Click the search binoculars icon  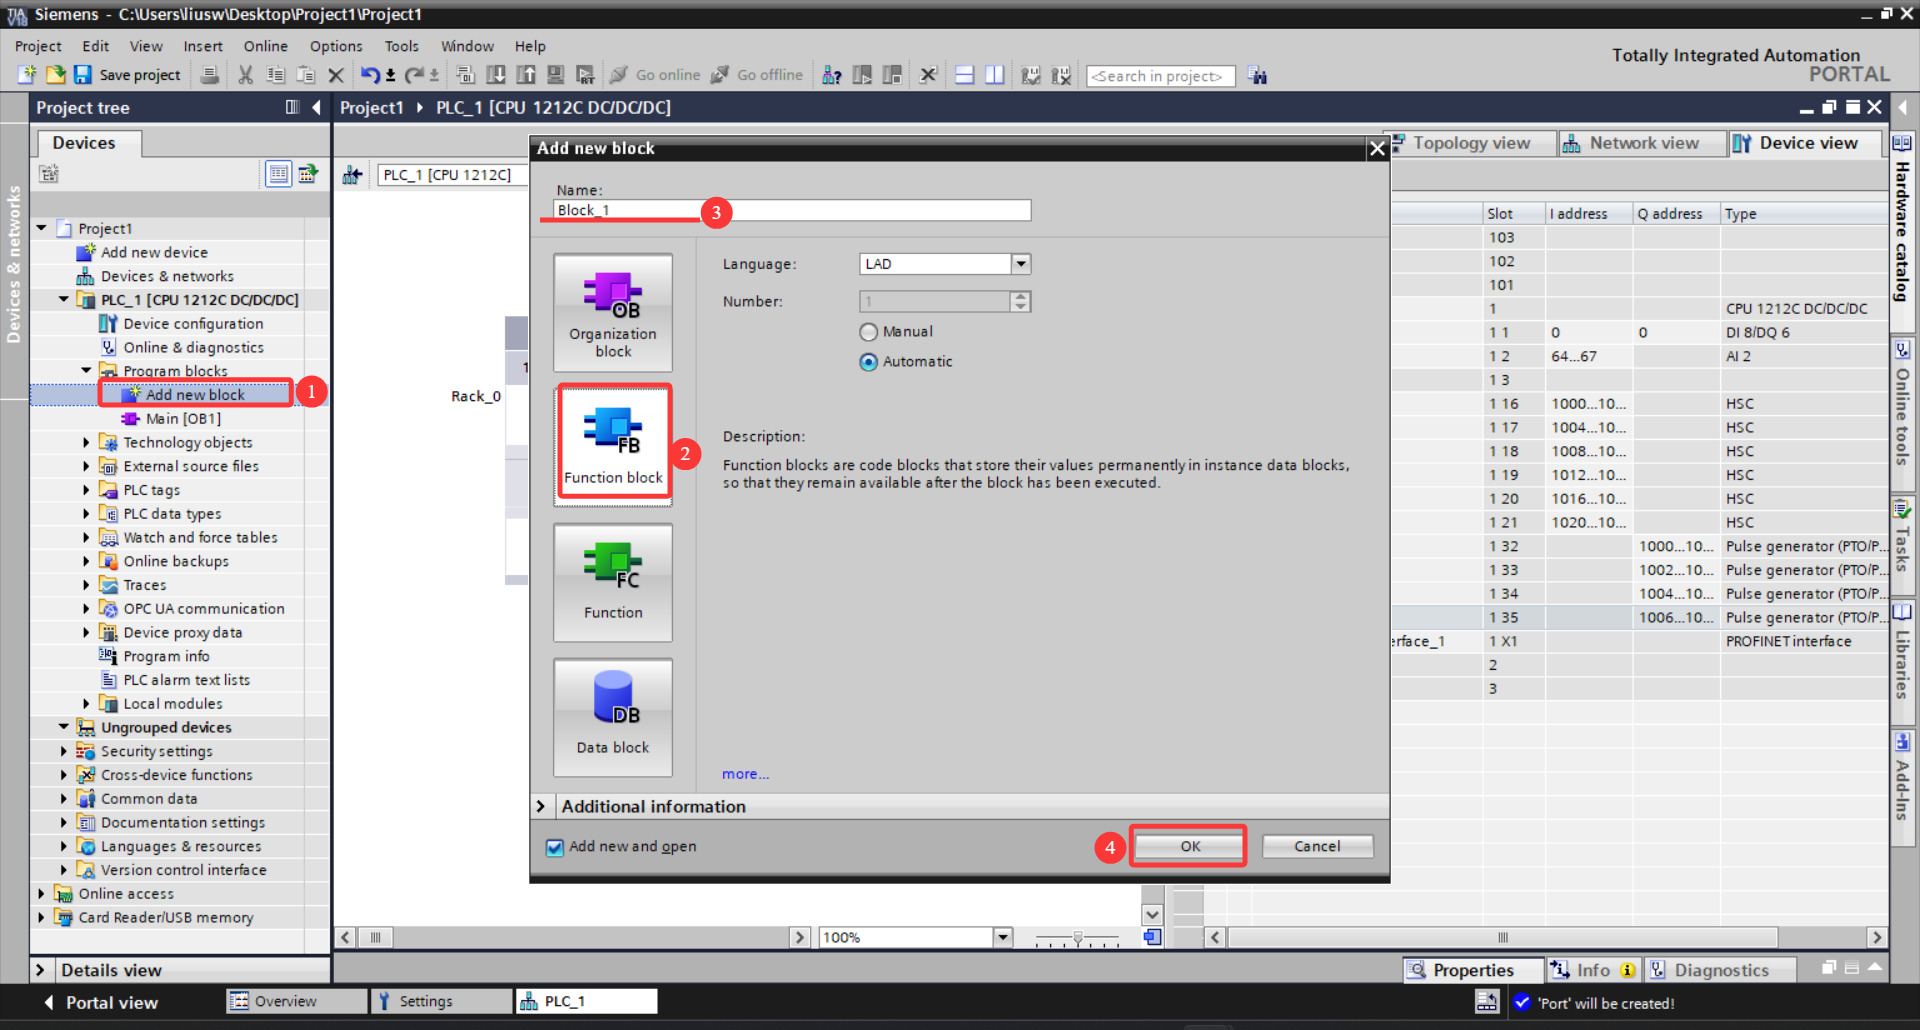[1258, 76]
